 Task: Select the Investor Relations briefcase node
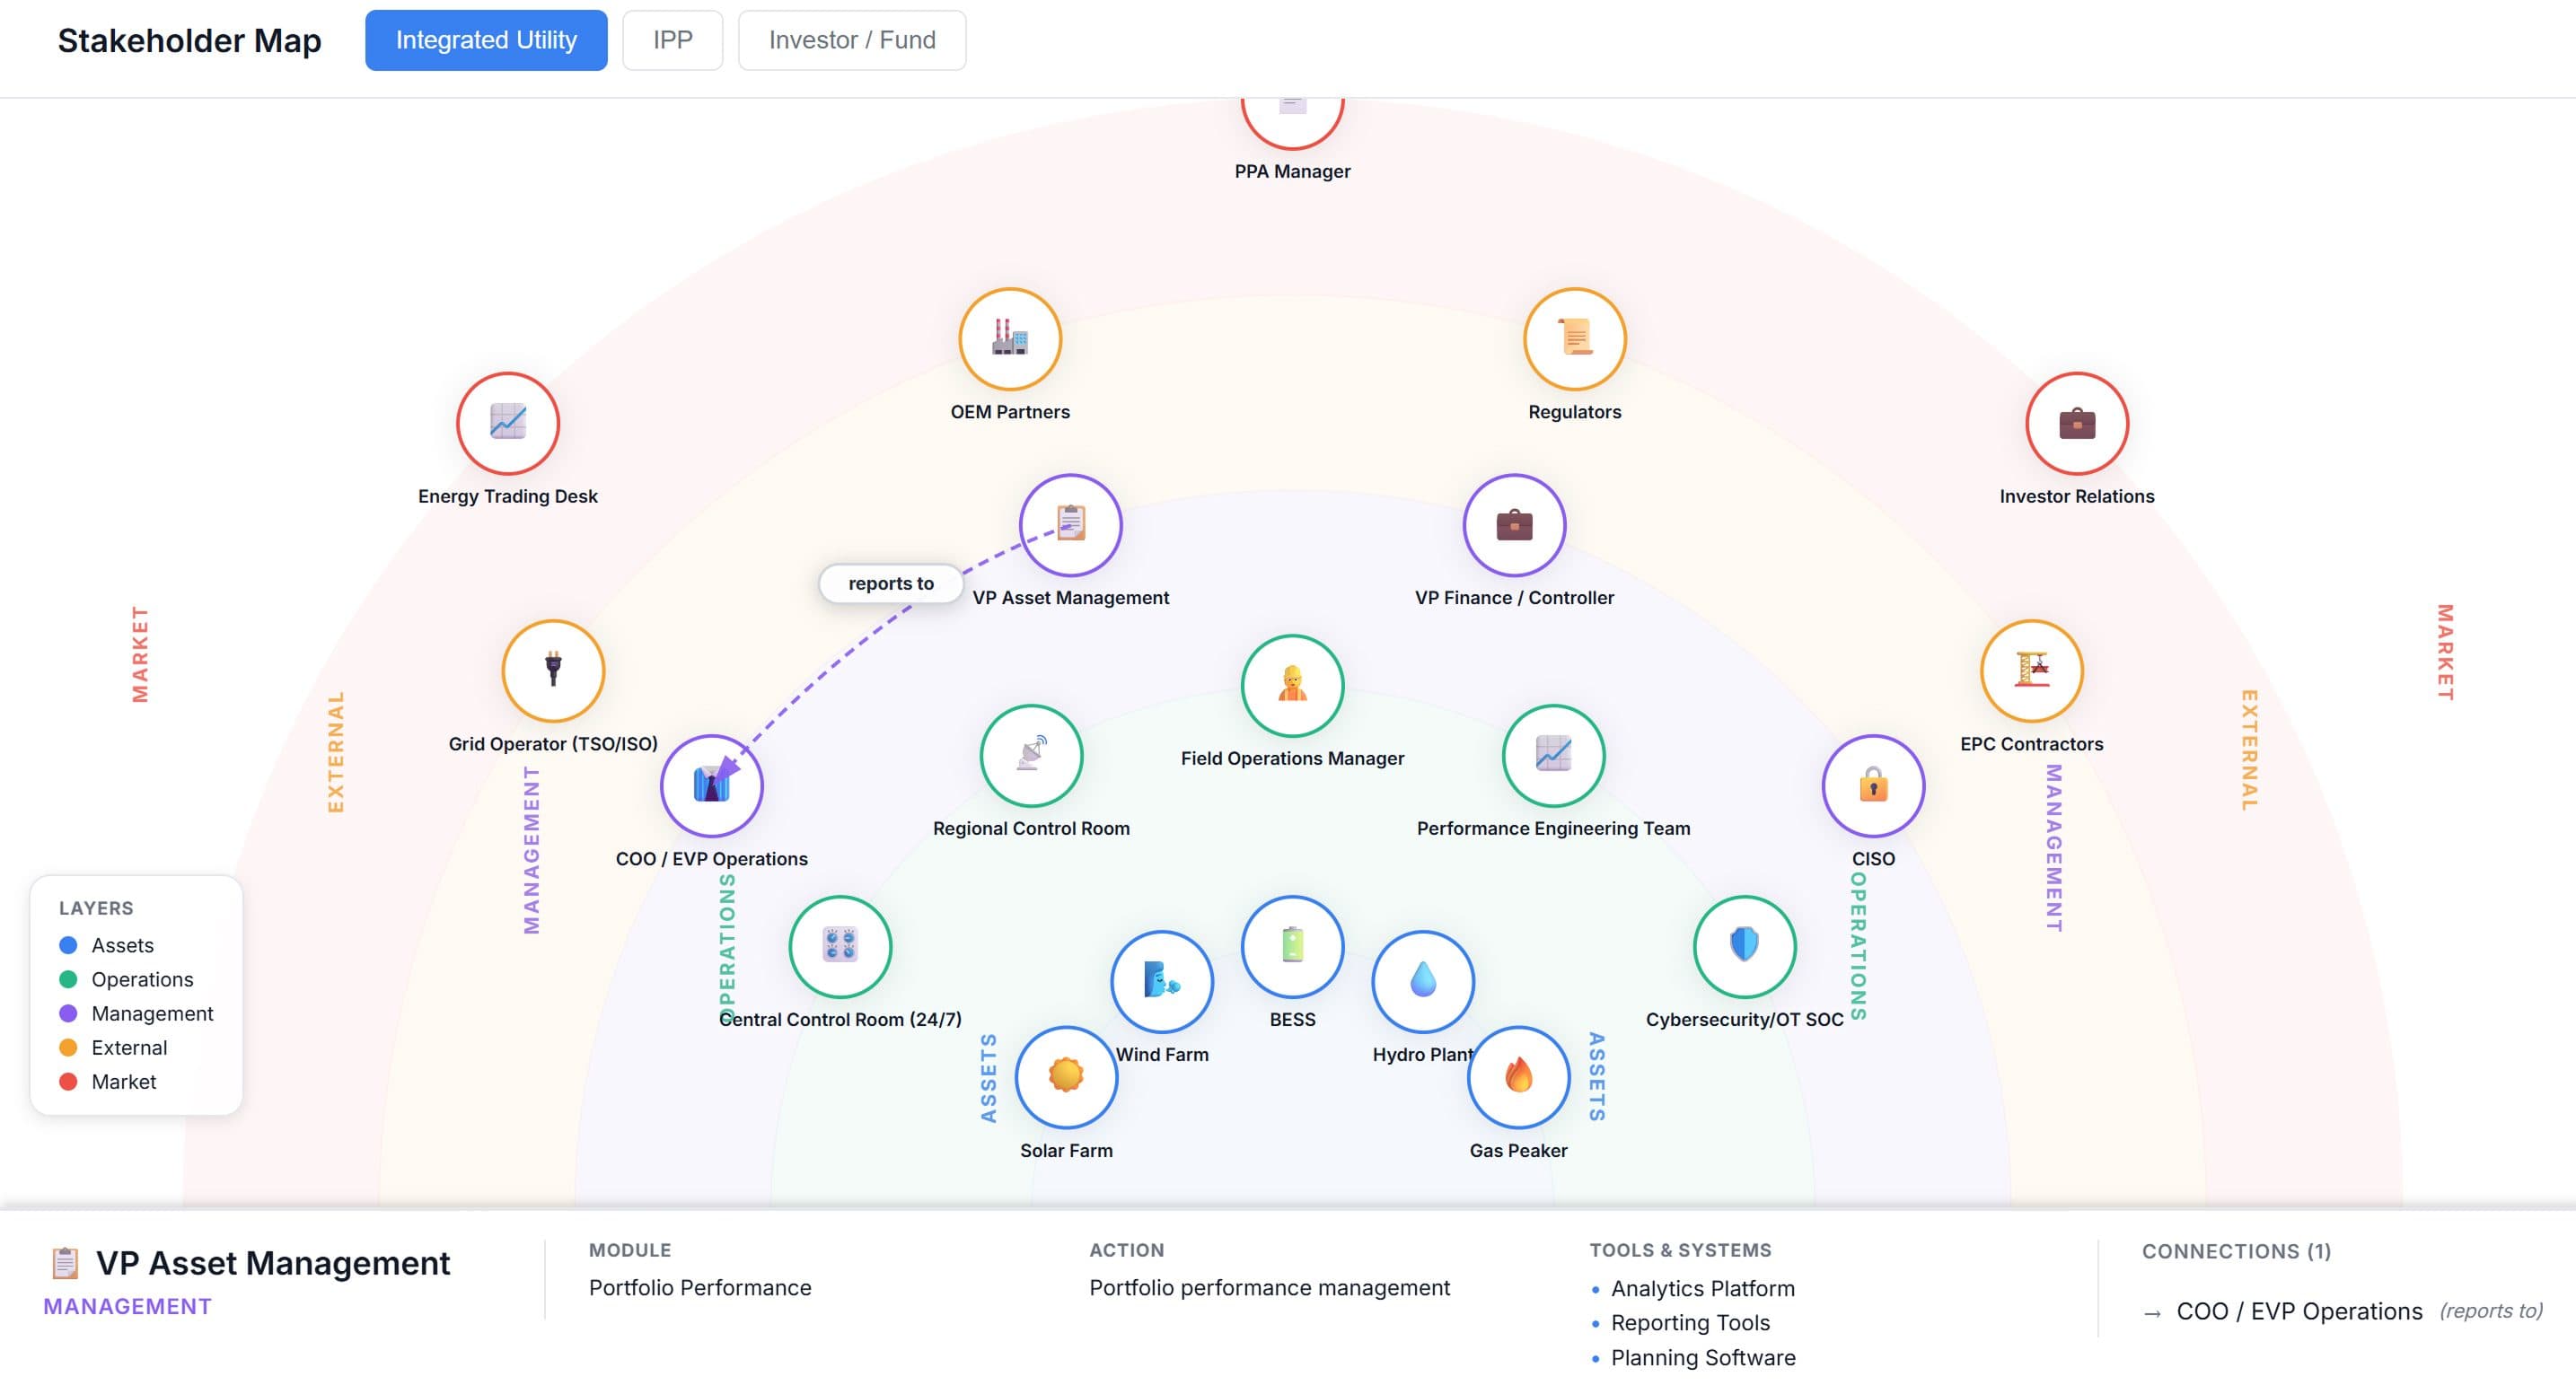[x=2077, y=423]
